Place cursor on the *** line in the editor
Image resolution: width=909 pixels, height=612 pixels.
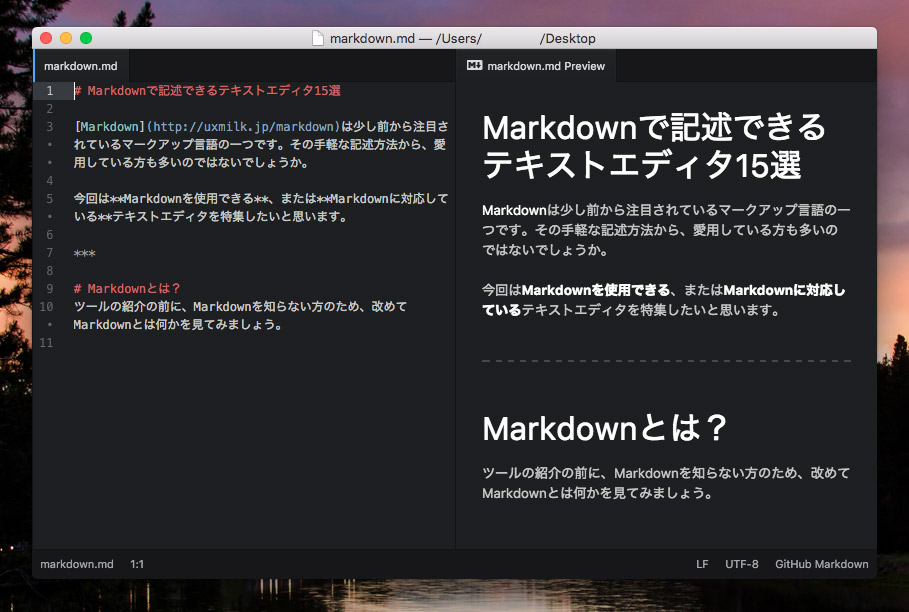click(85, 253)
